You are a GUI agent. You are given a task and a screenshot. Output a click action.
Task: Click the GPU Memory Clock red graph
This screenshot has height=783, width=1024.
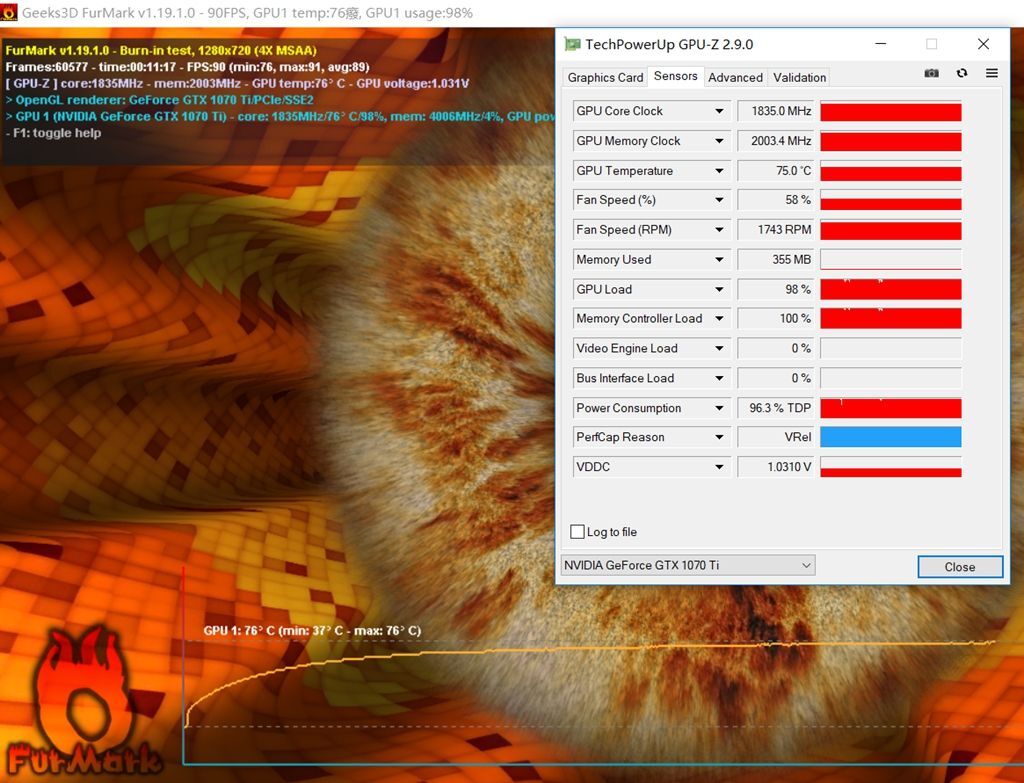tap(891, 141)
